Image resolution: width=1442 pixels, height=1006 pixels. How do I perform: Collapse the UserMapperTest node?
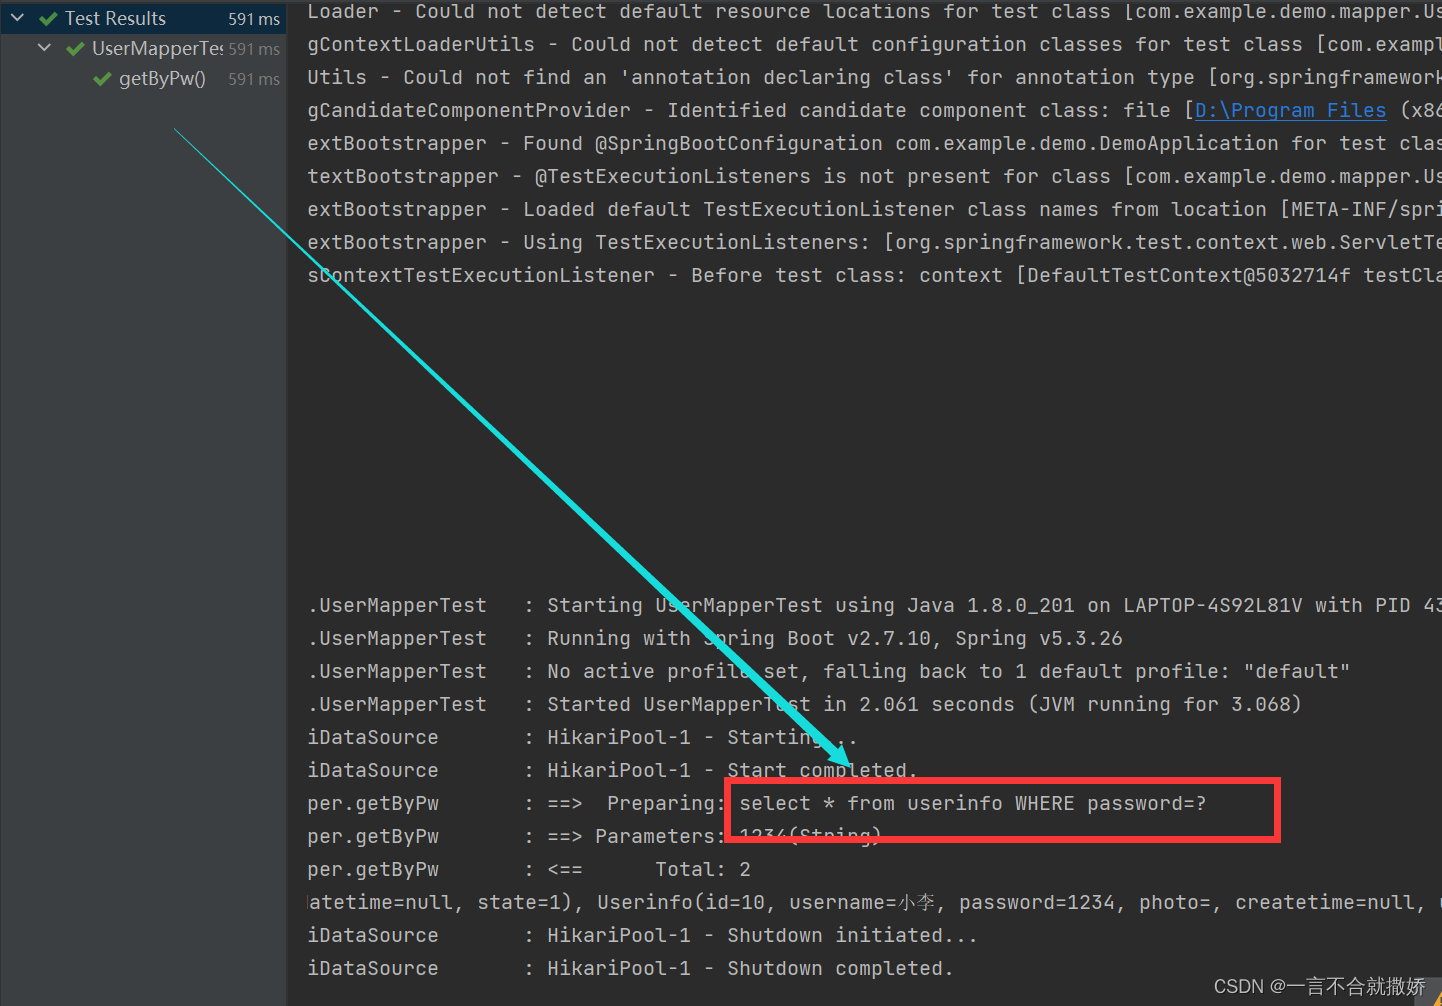pos(43,47)
